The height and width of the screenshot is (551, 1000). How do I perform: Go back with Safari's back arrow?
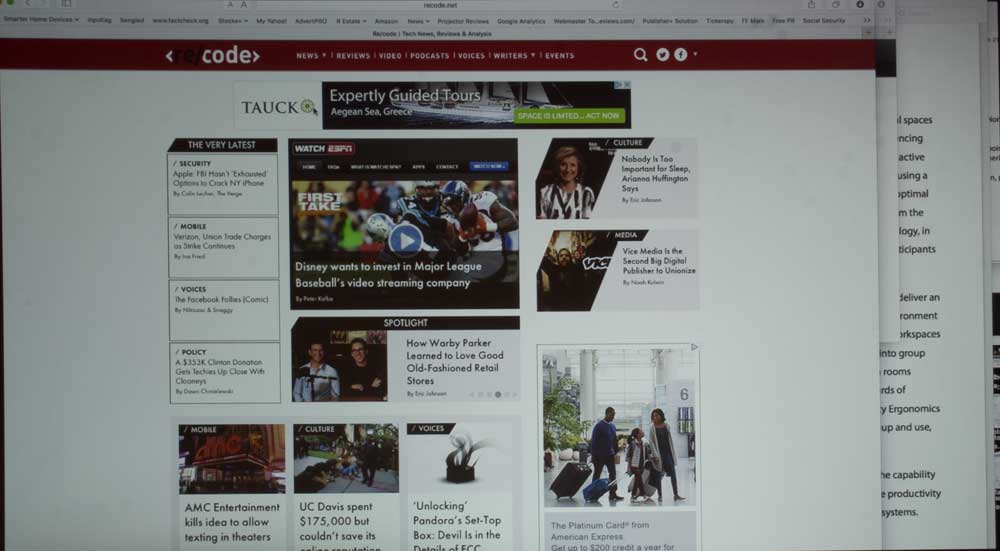pyautogui.click(x=27, y=4)
